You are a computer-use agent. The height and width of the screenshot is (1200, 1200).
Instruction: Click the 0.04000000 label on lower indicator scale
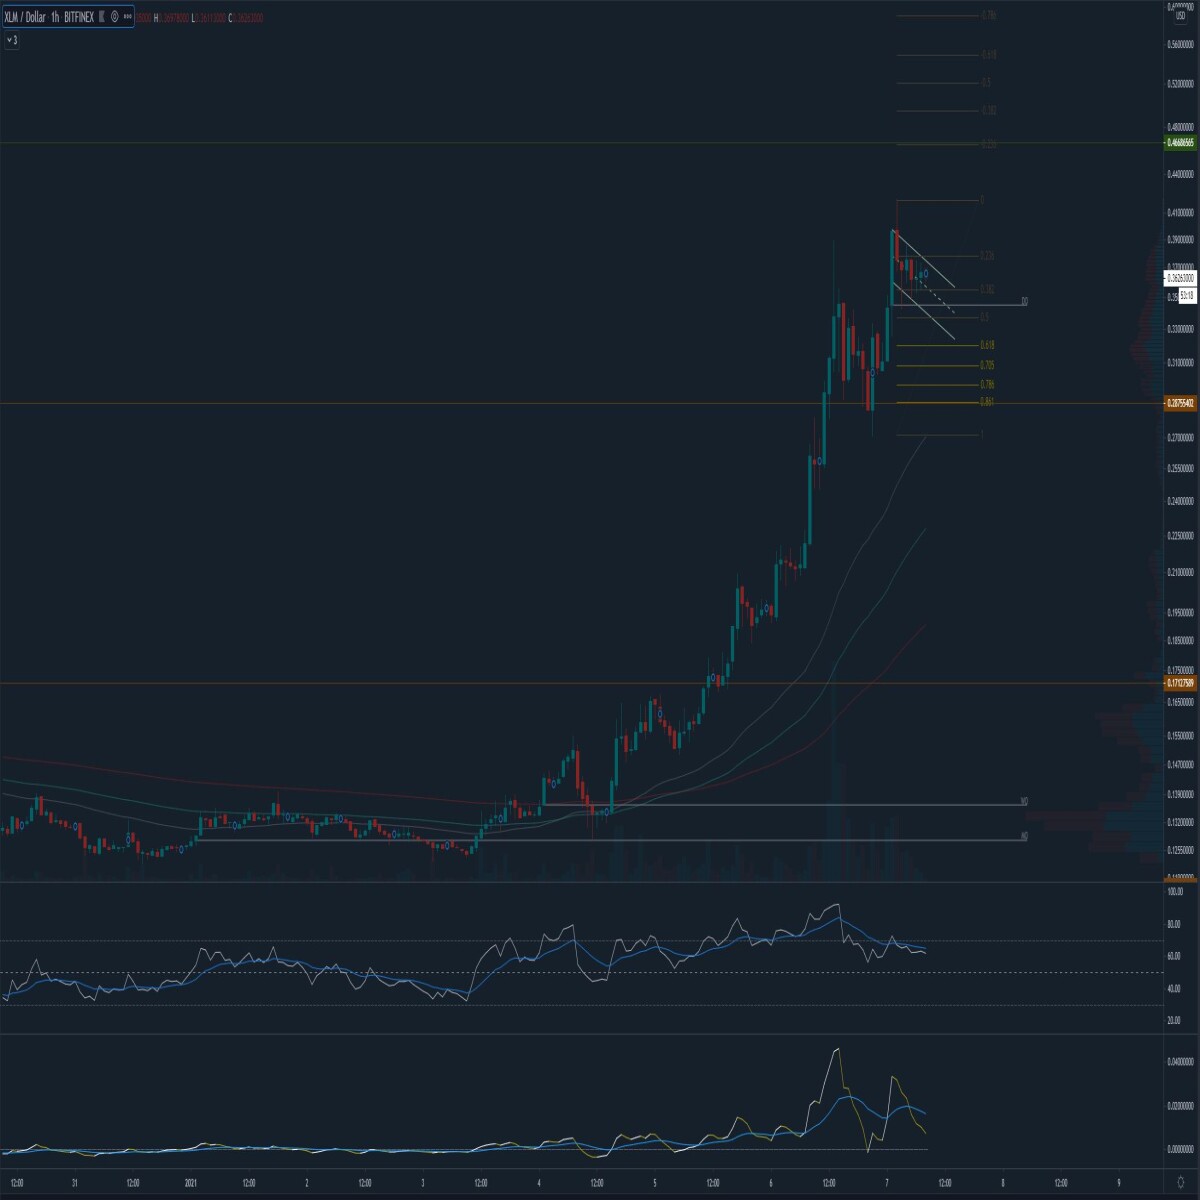[x=1181, y=1062]
